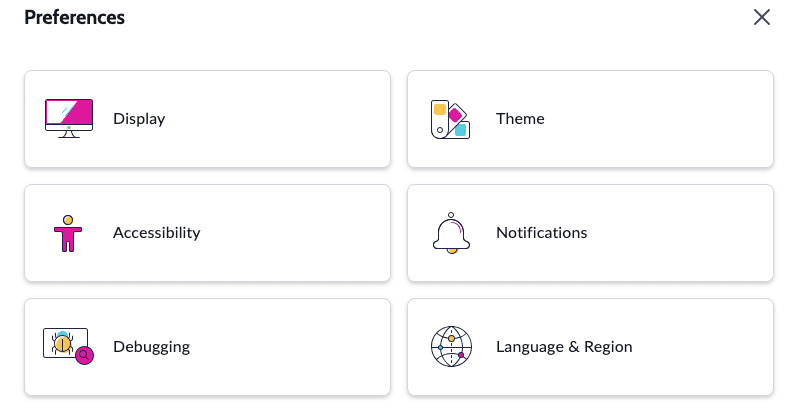Open the Display preferences card
The image size is (789, 413).
207,119
